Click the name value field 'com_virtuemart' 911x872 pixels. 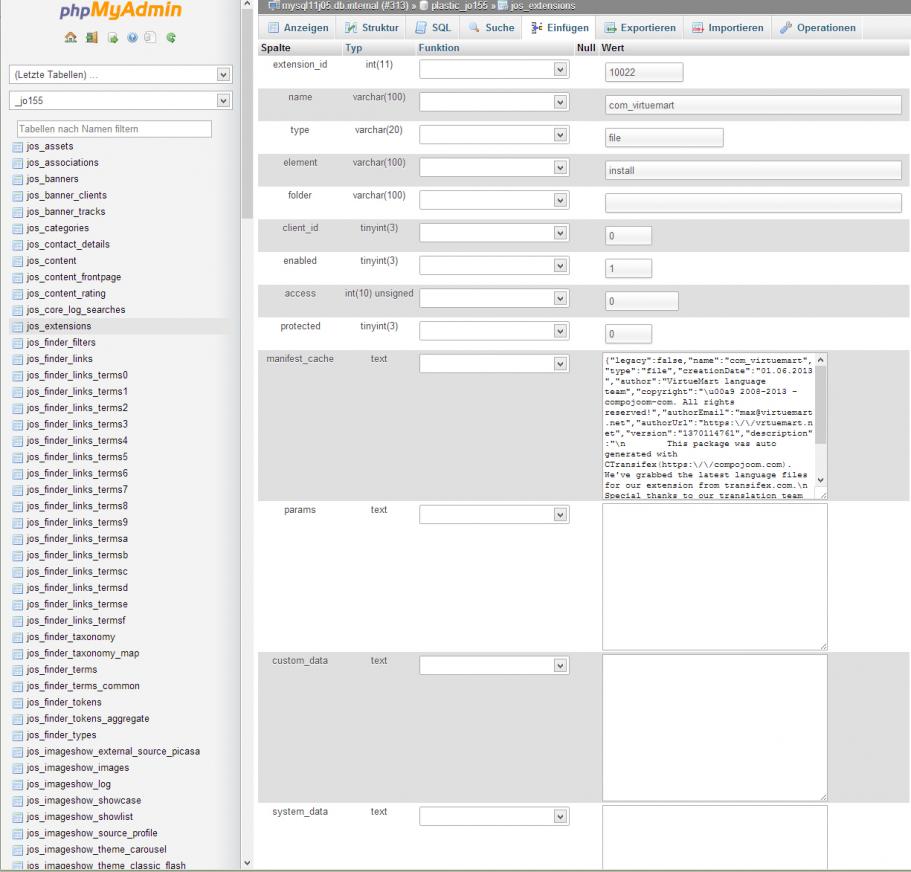point(753,104)
